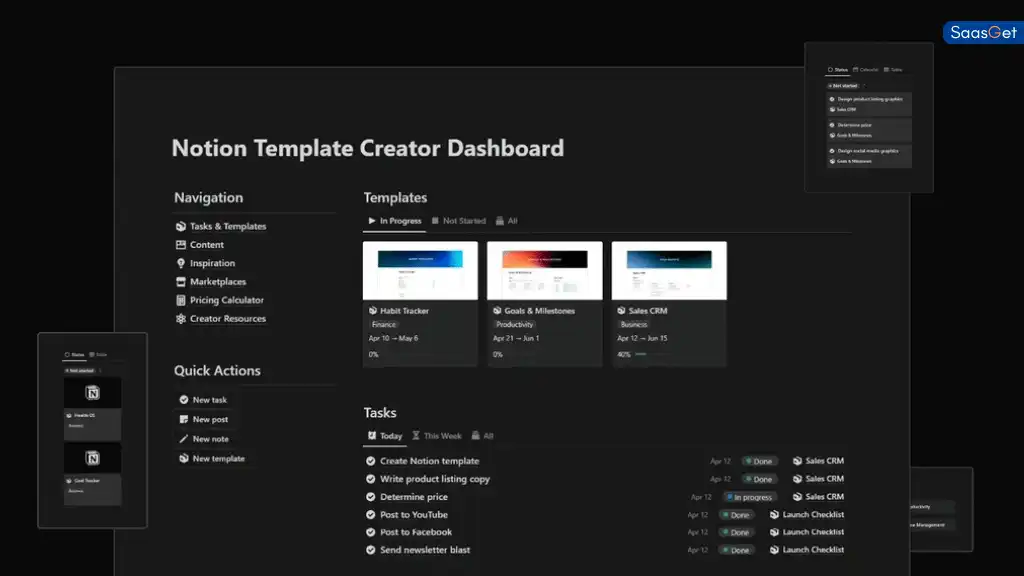
Task: Click the Marketplaces store icon
Action: pos(181,281)
